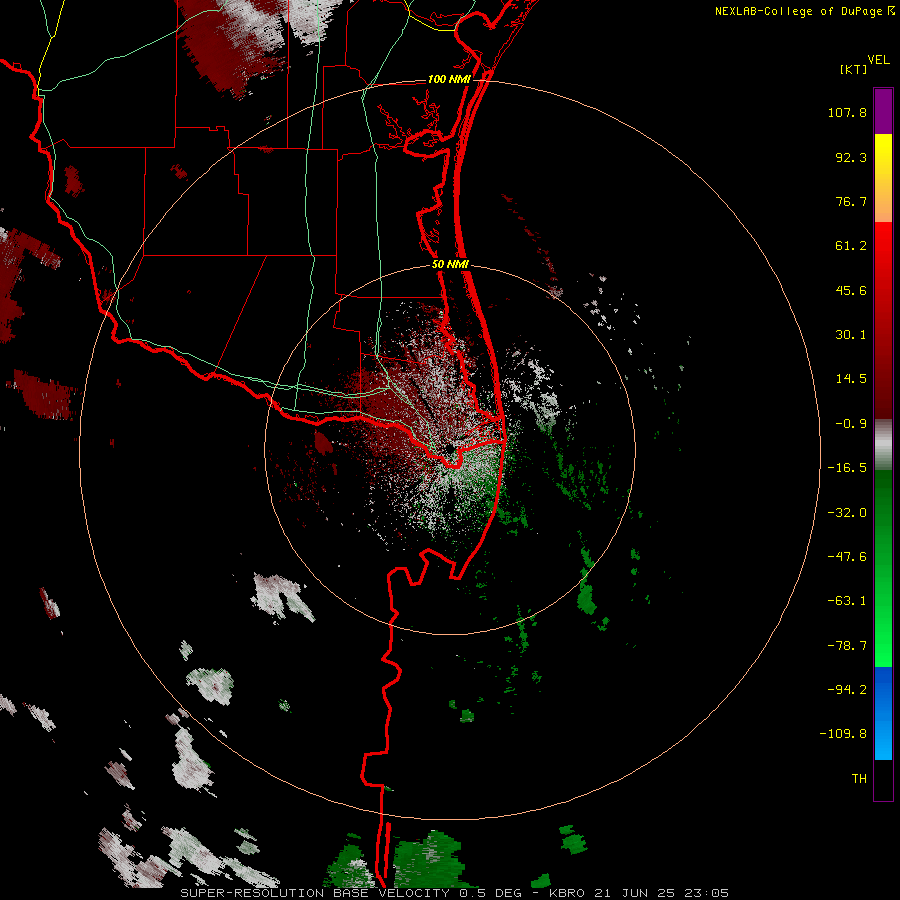
Task: Select the 30.1 scale value
Action: (x=851, y=335)
